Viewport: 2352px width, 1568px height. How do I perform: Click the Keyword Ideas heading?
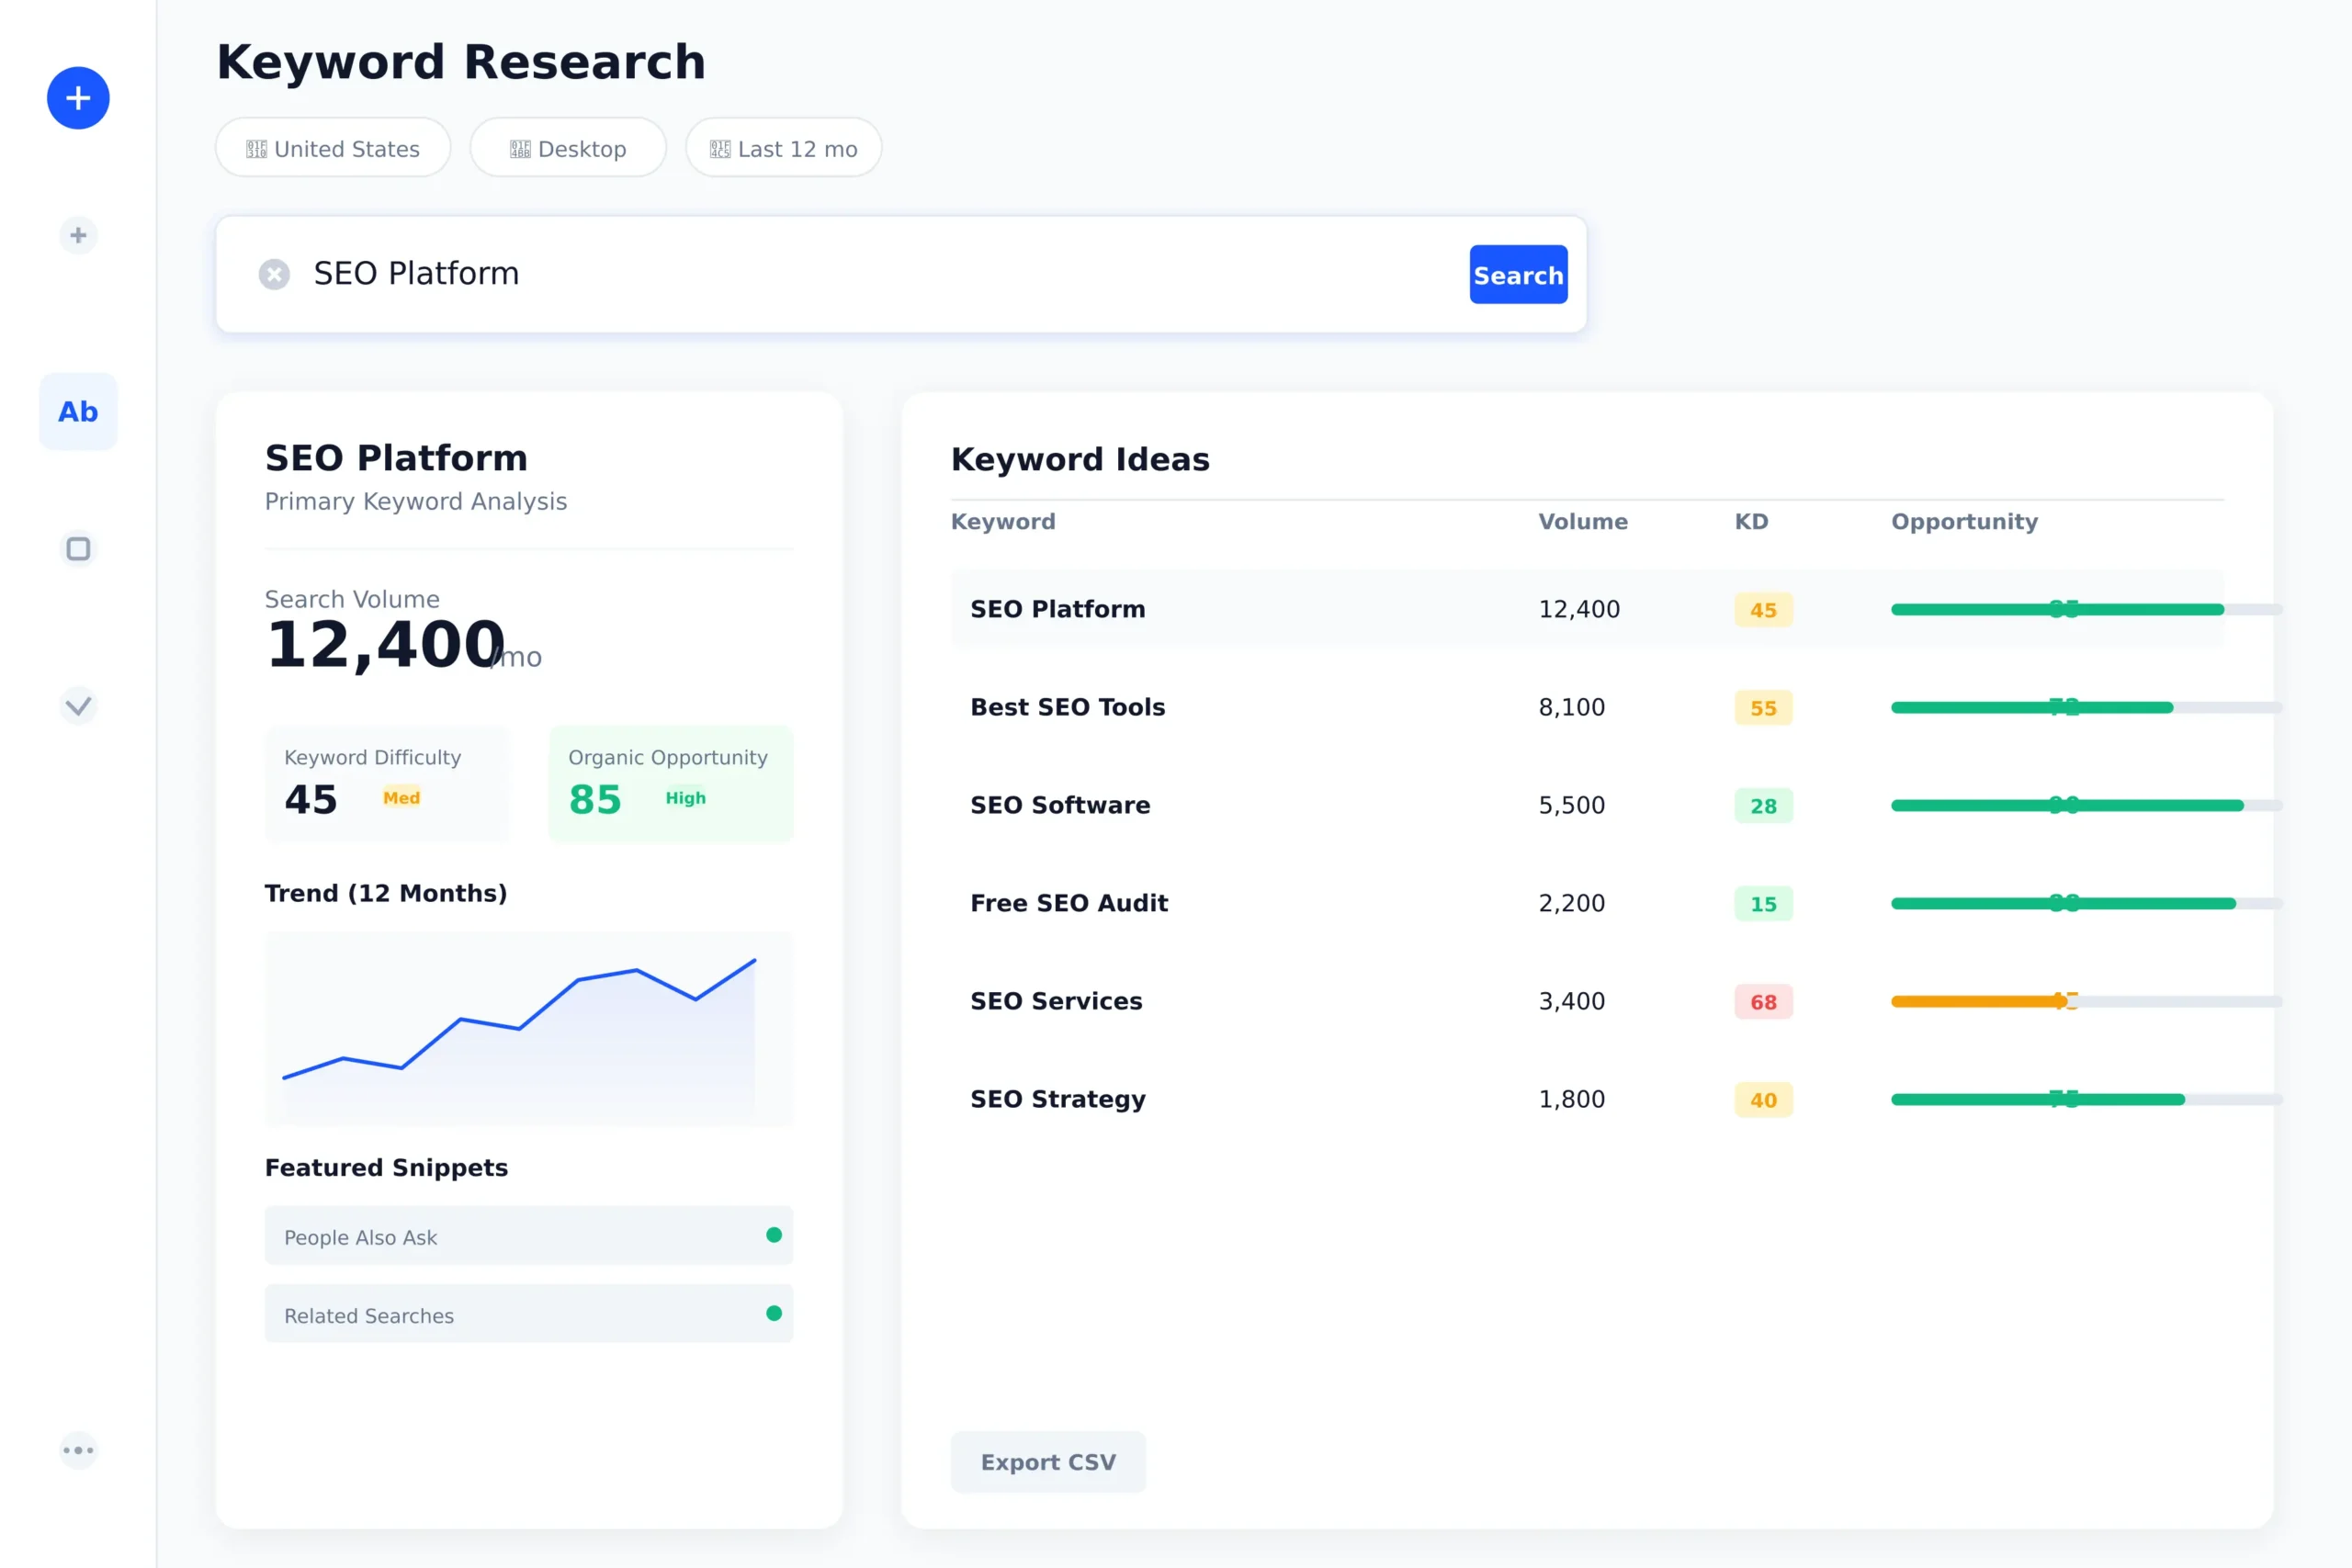coord(1080,459)
